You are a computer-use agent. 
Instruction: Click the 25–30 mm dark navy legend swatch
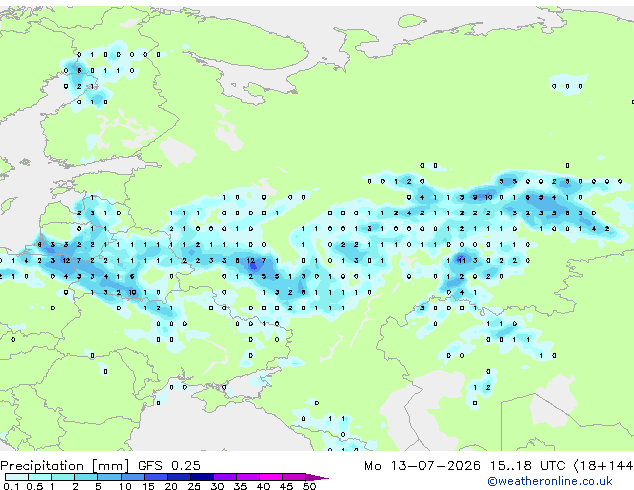click(201, 477)
